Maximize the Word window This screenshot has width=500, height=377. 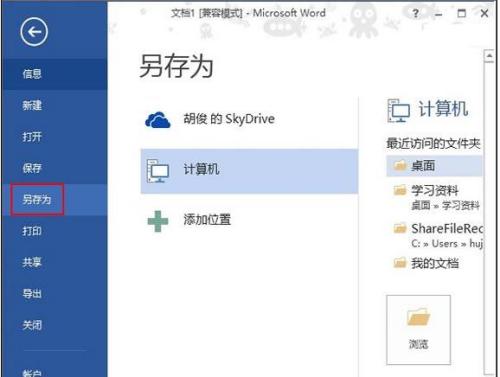click(x=462, y=13)
